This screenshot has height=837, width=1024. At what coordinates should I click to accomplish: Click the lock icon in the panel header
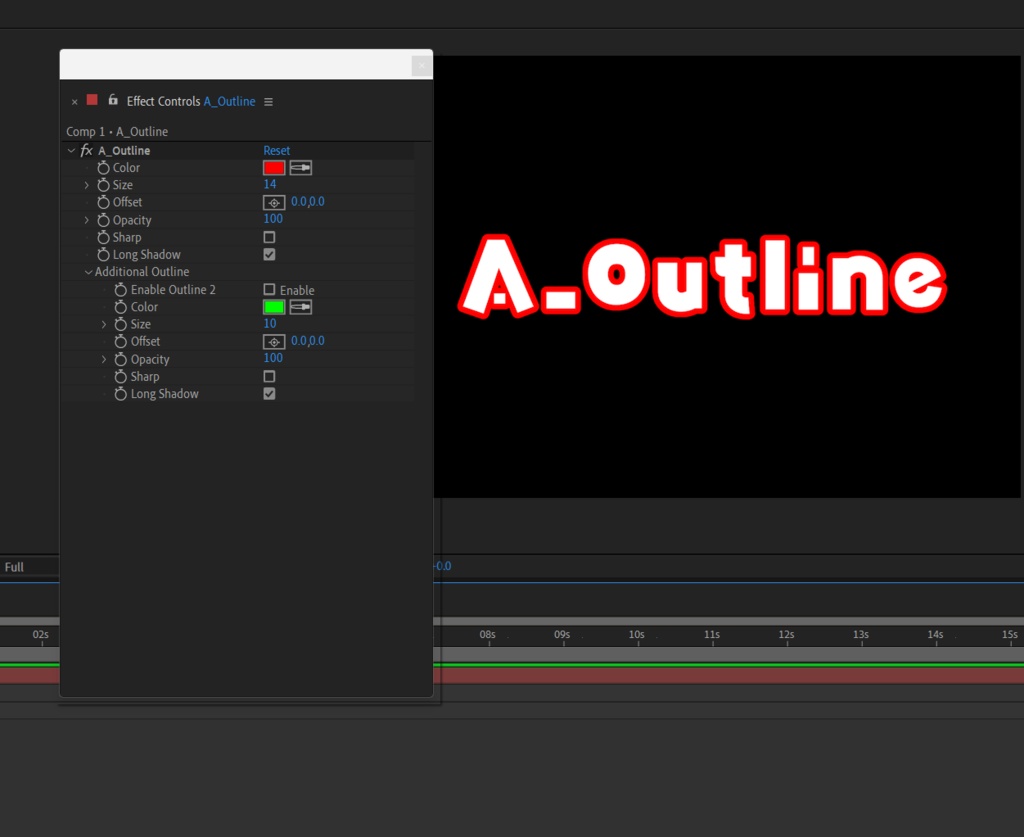point(112,101)
